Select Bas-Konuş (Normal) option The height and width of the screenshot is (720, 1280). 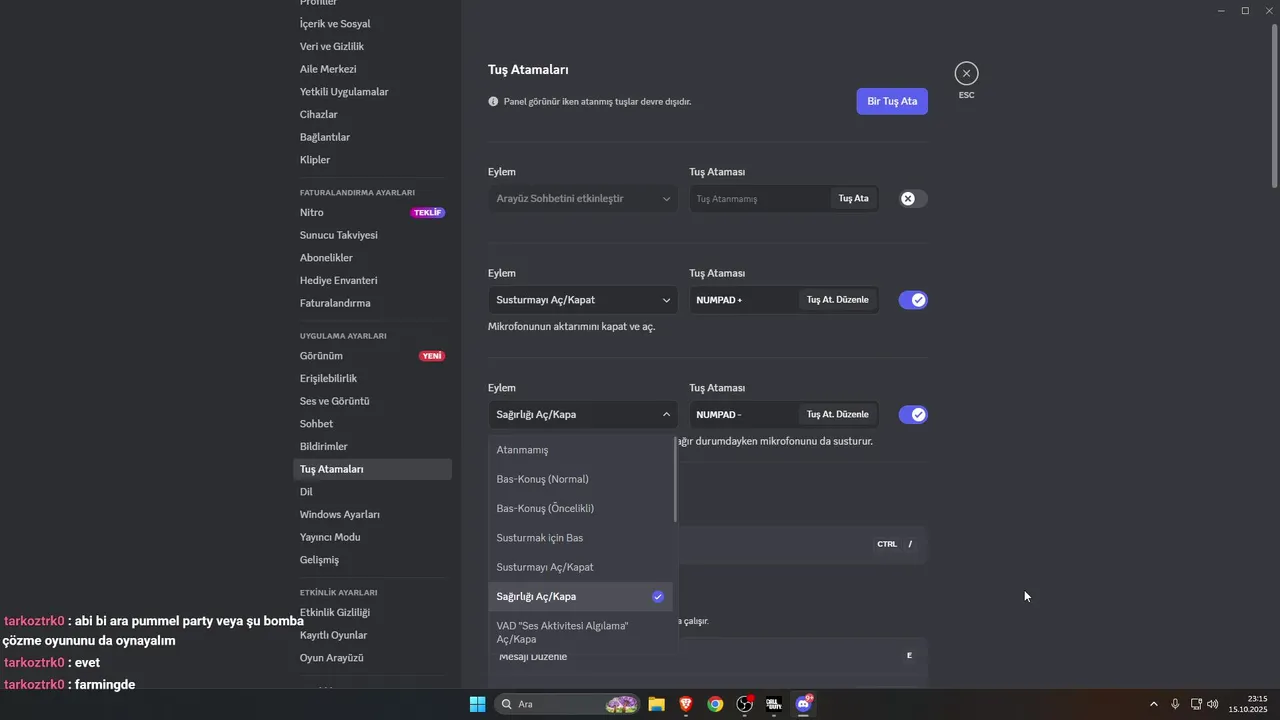tap(581, 479)
